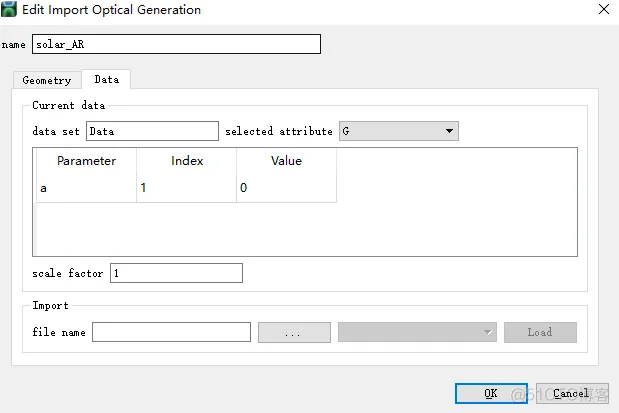Click the Load button

540,332
